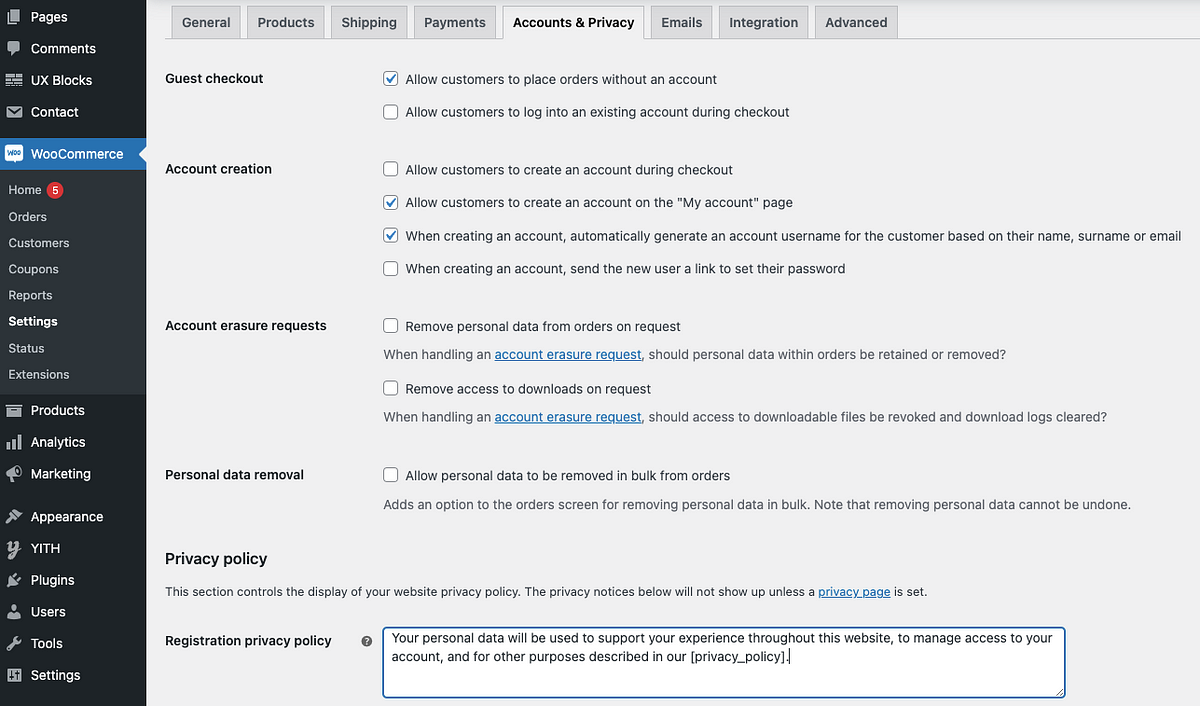Open the Payments tab

pos(455,22)
